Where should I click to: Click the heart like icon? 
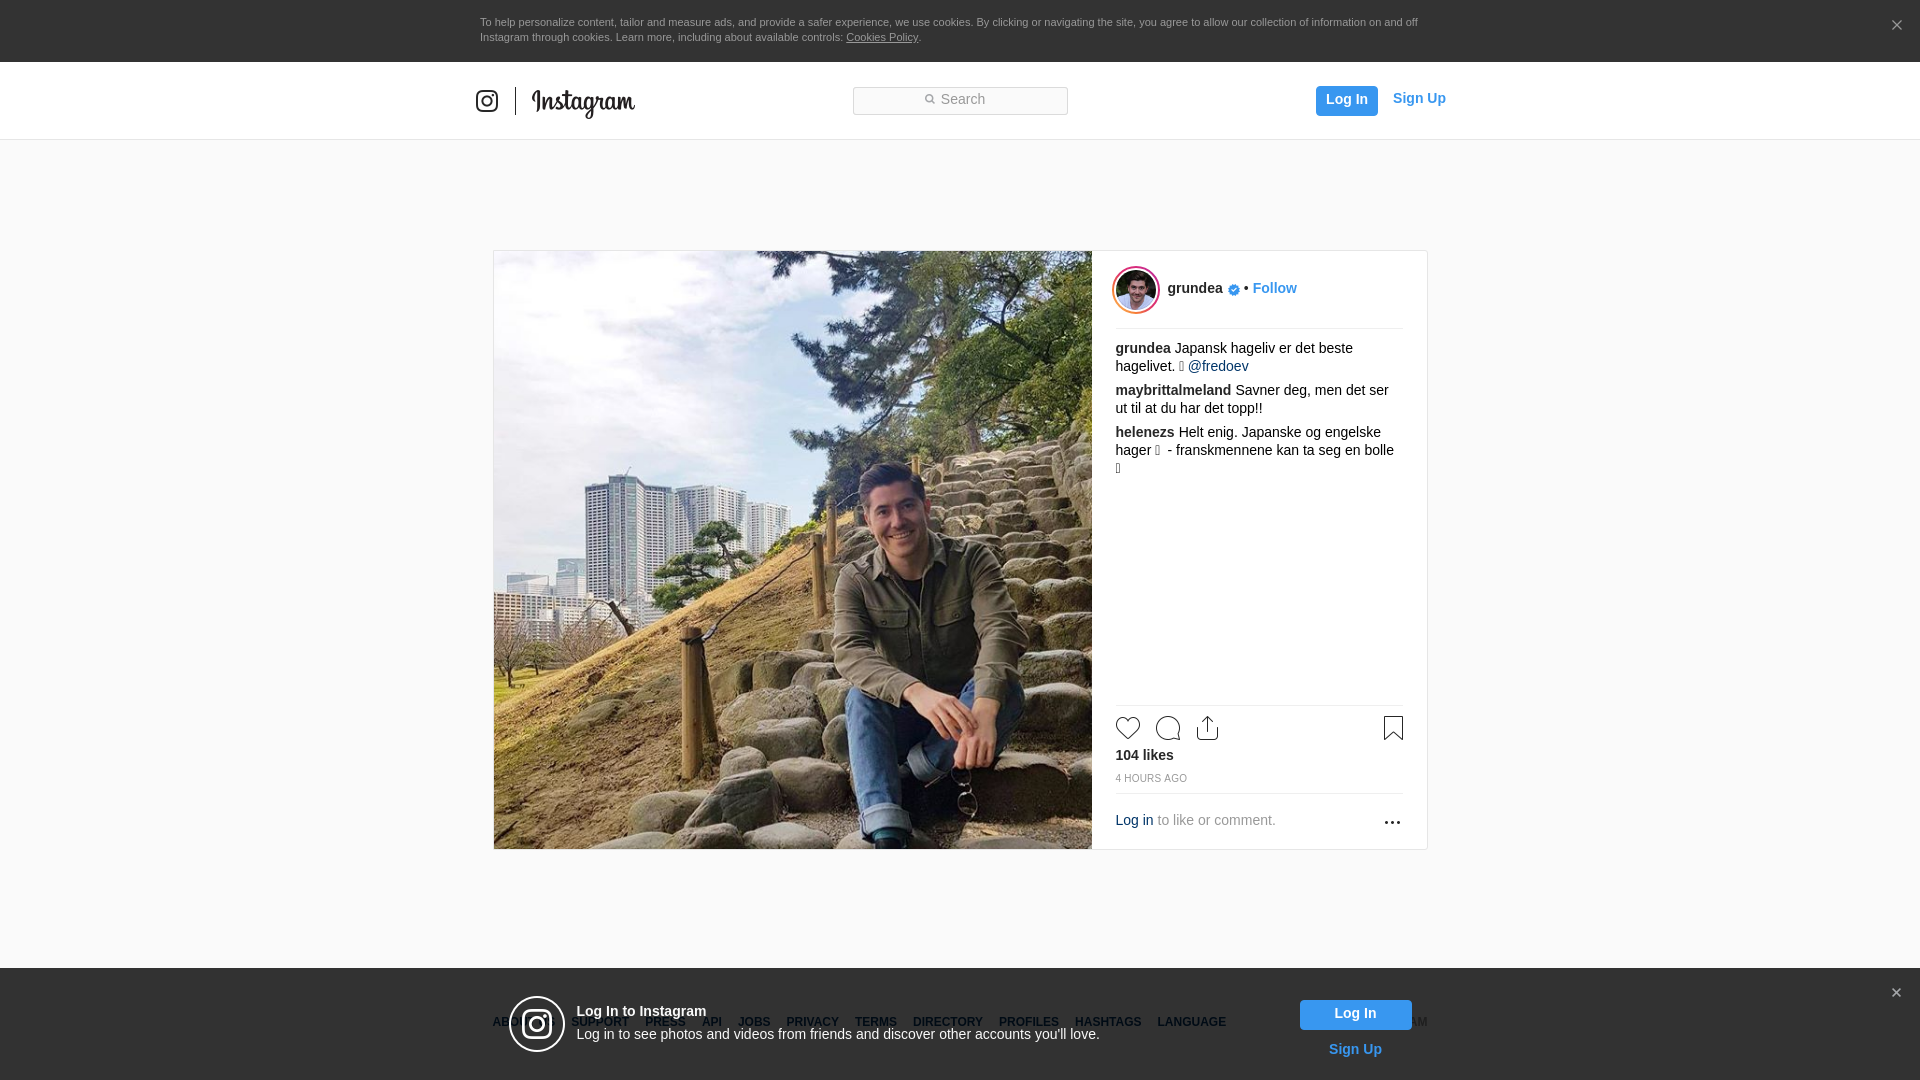coord(1127,728)
